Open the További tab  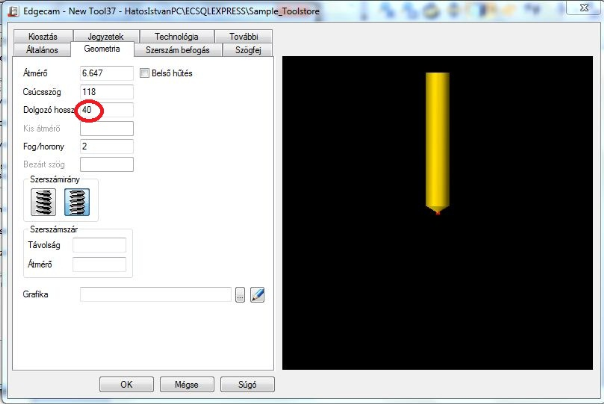click(x=243, y=37)
